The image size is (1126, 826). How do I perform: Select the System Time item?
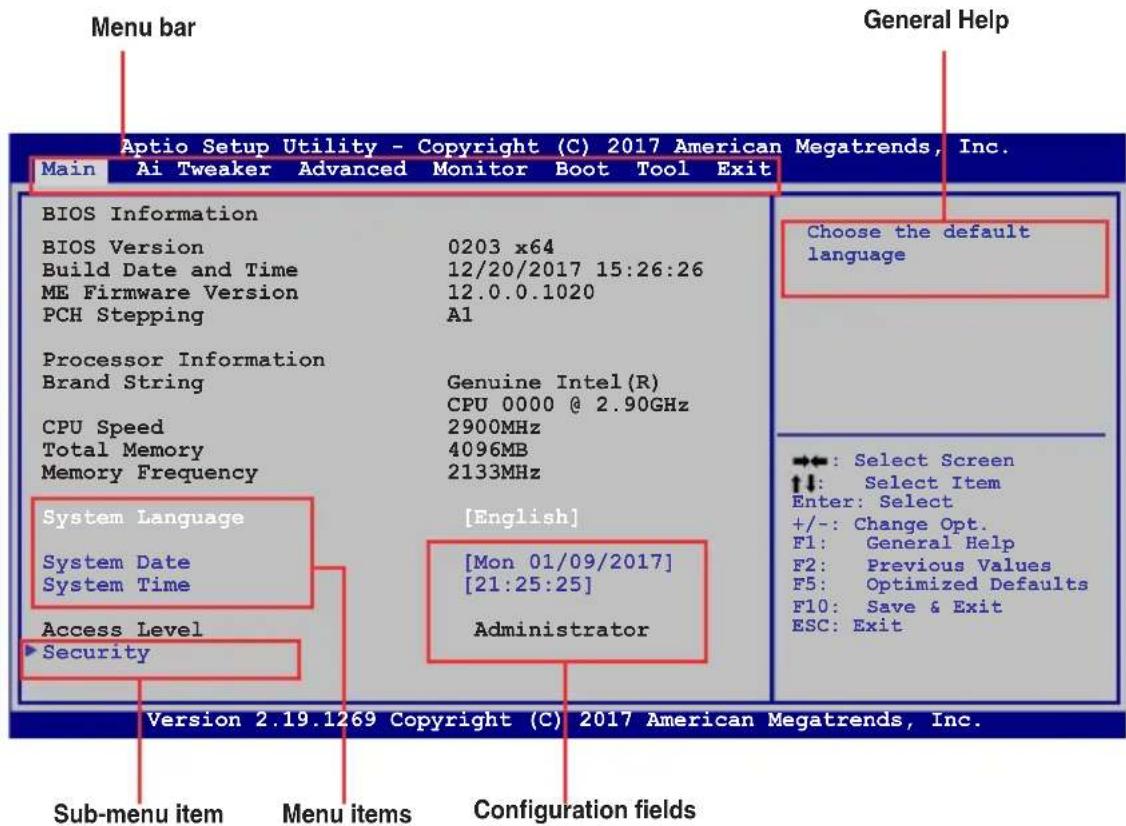click(x=116, y=585)
